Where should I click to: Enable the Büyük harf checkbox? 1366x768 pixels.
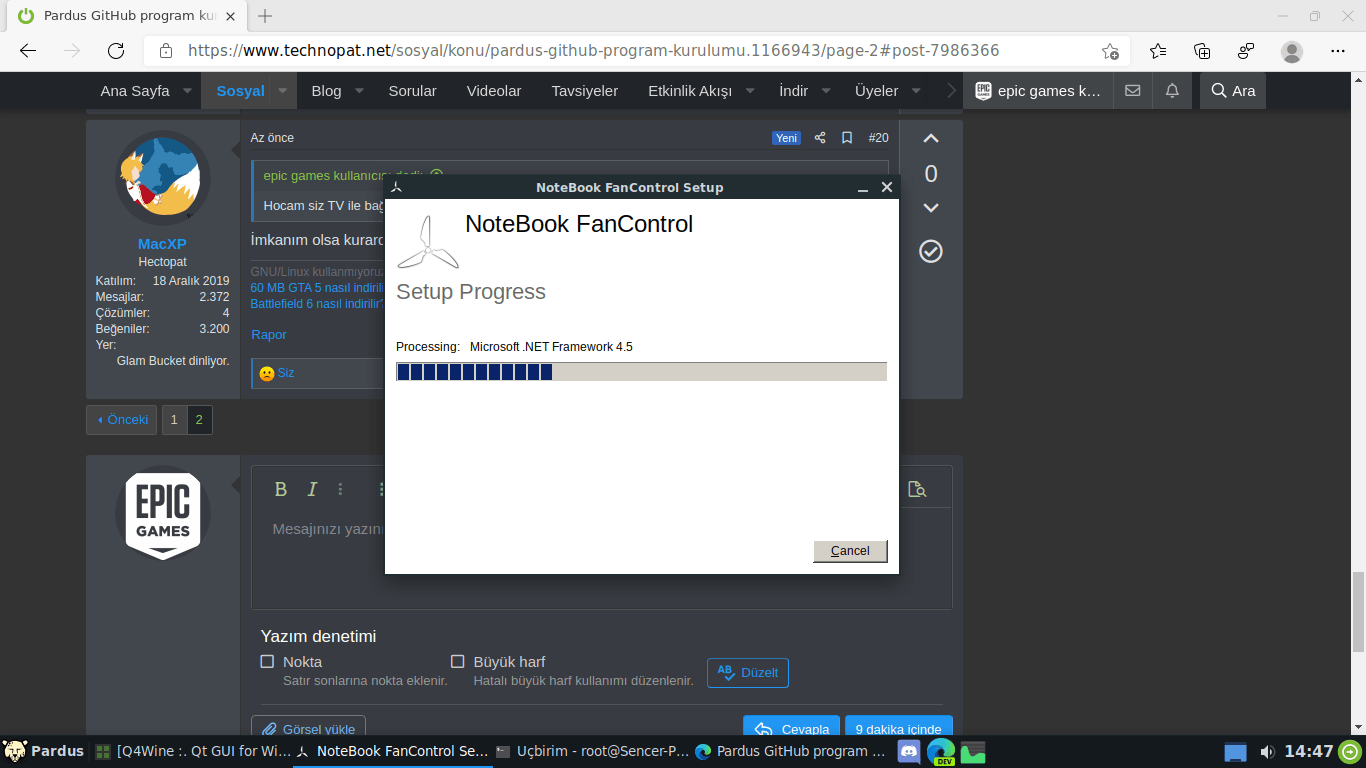[x=458, y=661]
